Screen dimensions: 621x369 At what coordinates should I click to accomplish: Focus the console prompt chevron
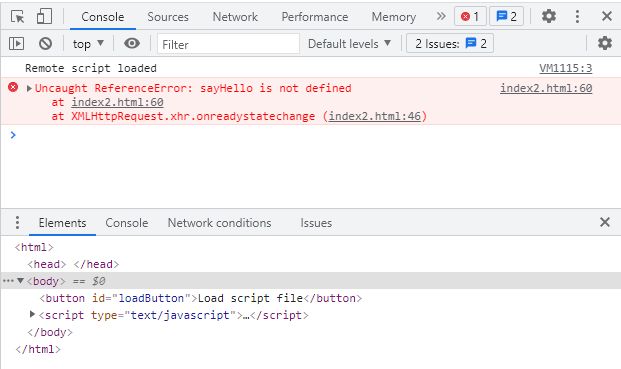click(13, 135)
